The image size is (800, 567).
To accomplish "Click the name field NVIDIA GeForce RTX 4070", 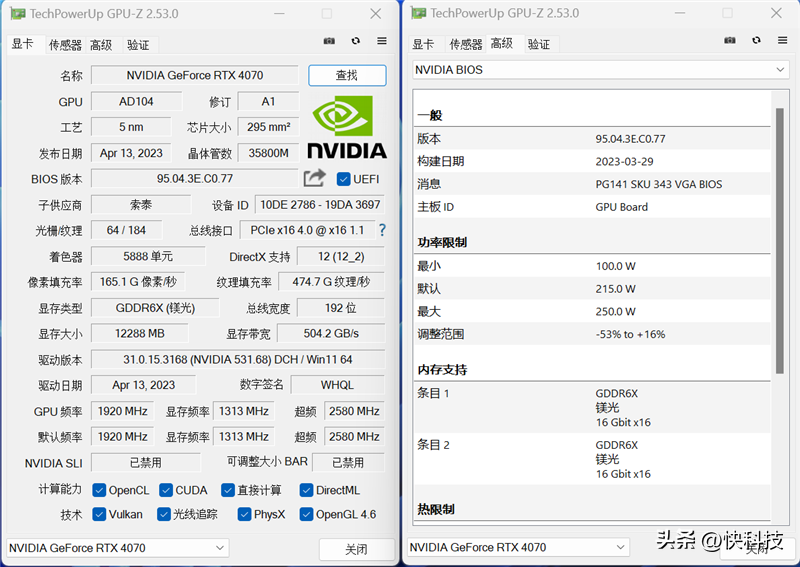I will coord(194,76).
